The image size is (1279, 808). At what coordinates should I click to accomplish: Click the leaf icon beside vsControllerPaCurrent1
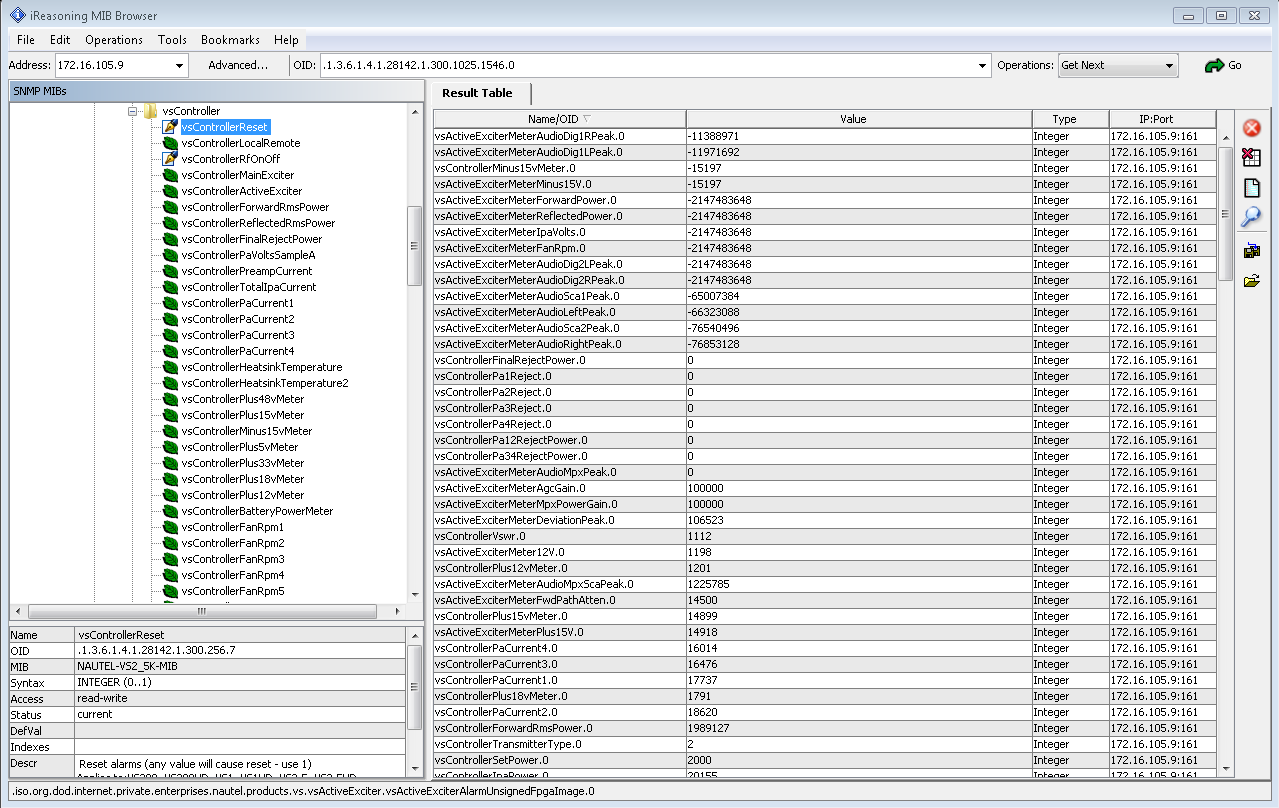click(169, 303)
